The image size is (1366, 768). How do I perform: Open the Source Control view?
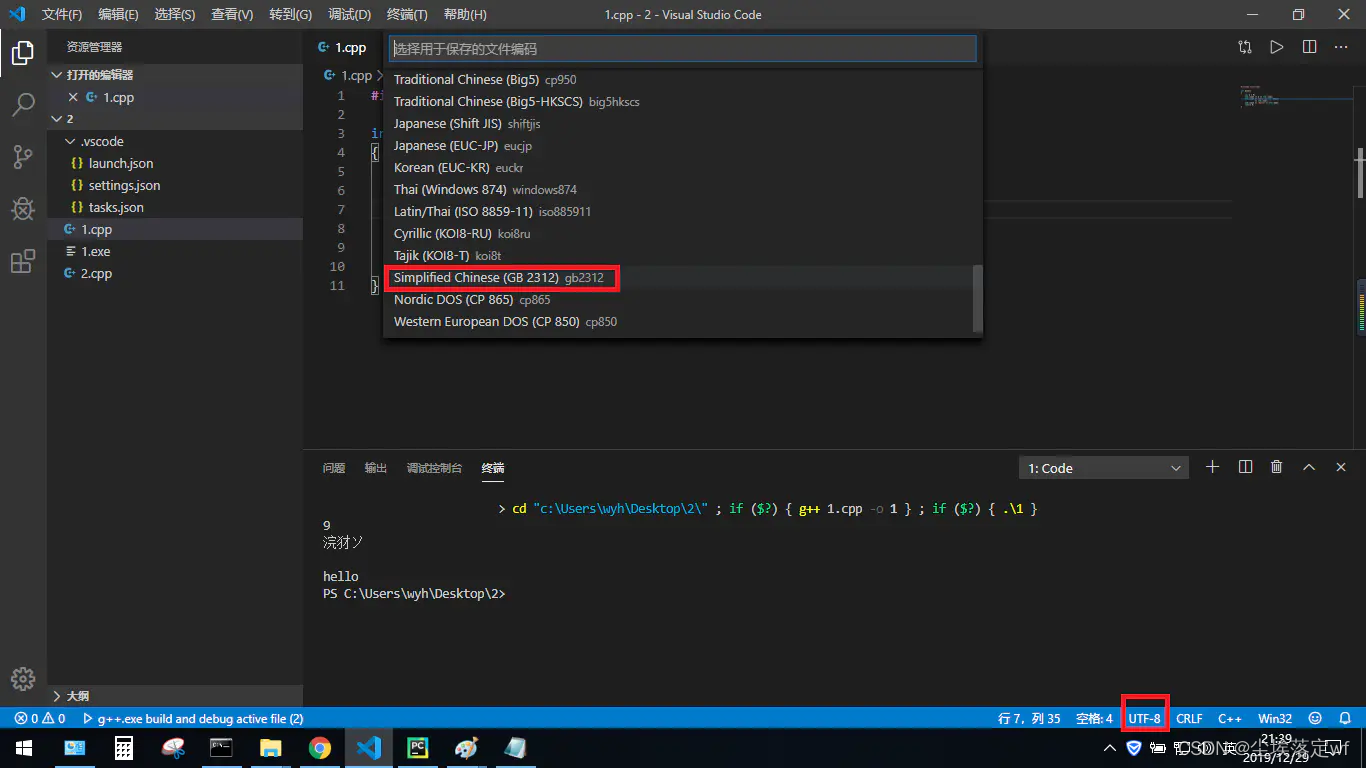(x=23, y=156)
